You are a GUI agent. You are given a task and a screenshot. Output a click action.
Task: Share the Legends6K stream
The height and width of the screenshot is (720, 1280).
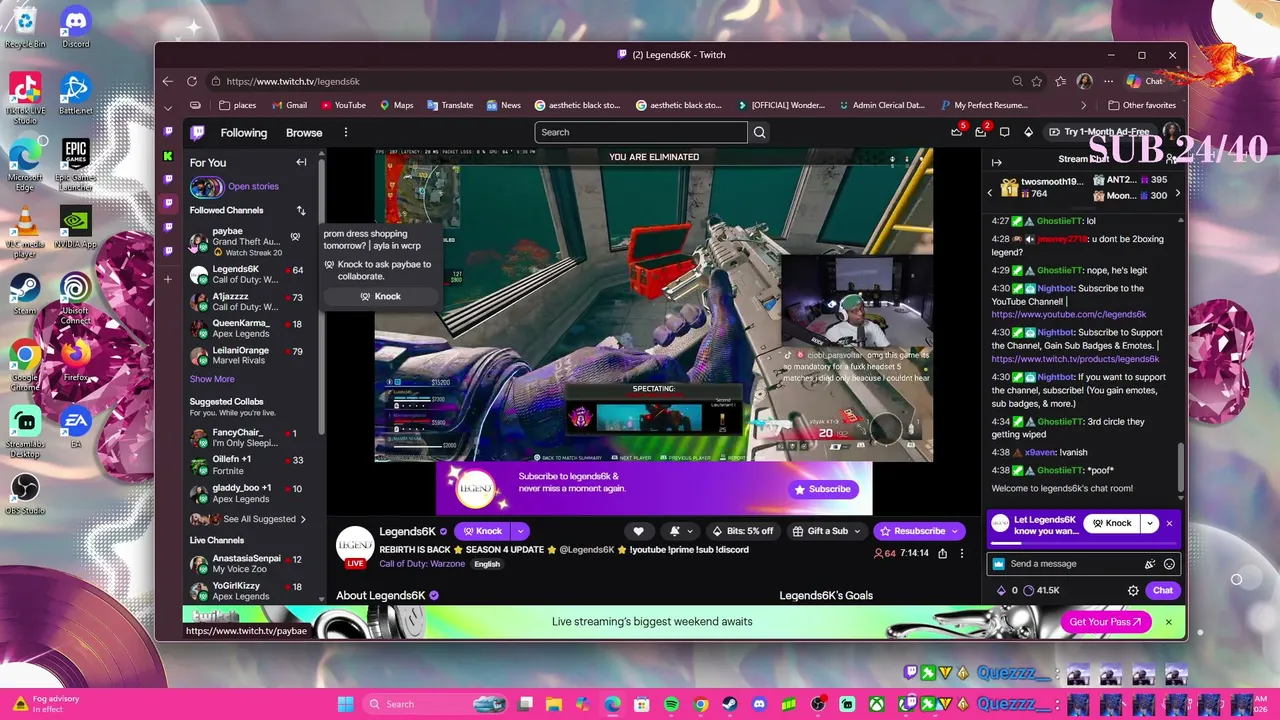click(941, 553)
